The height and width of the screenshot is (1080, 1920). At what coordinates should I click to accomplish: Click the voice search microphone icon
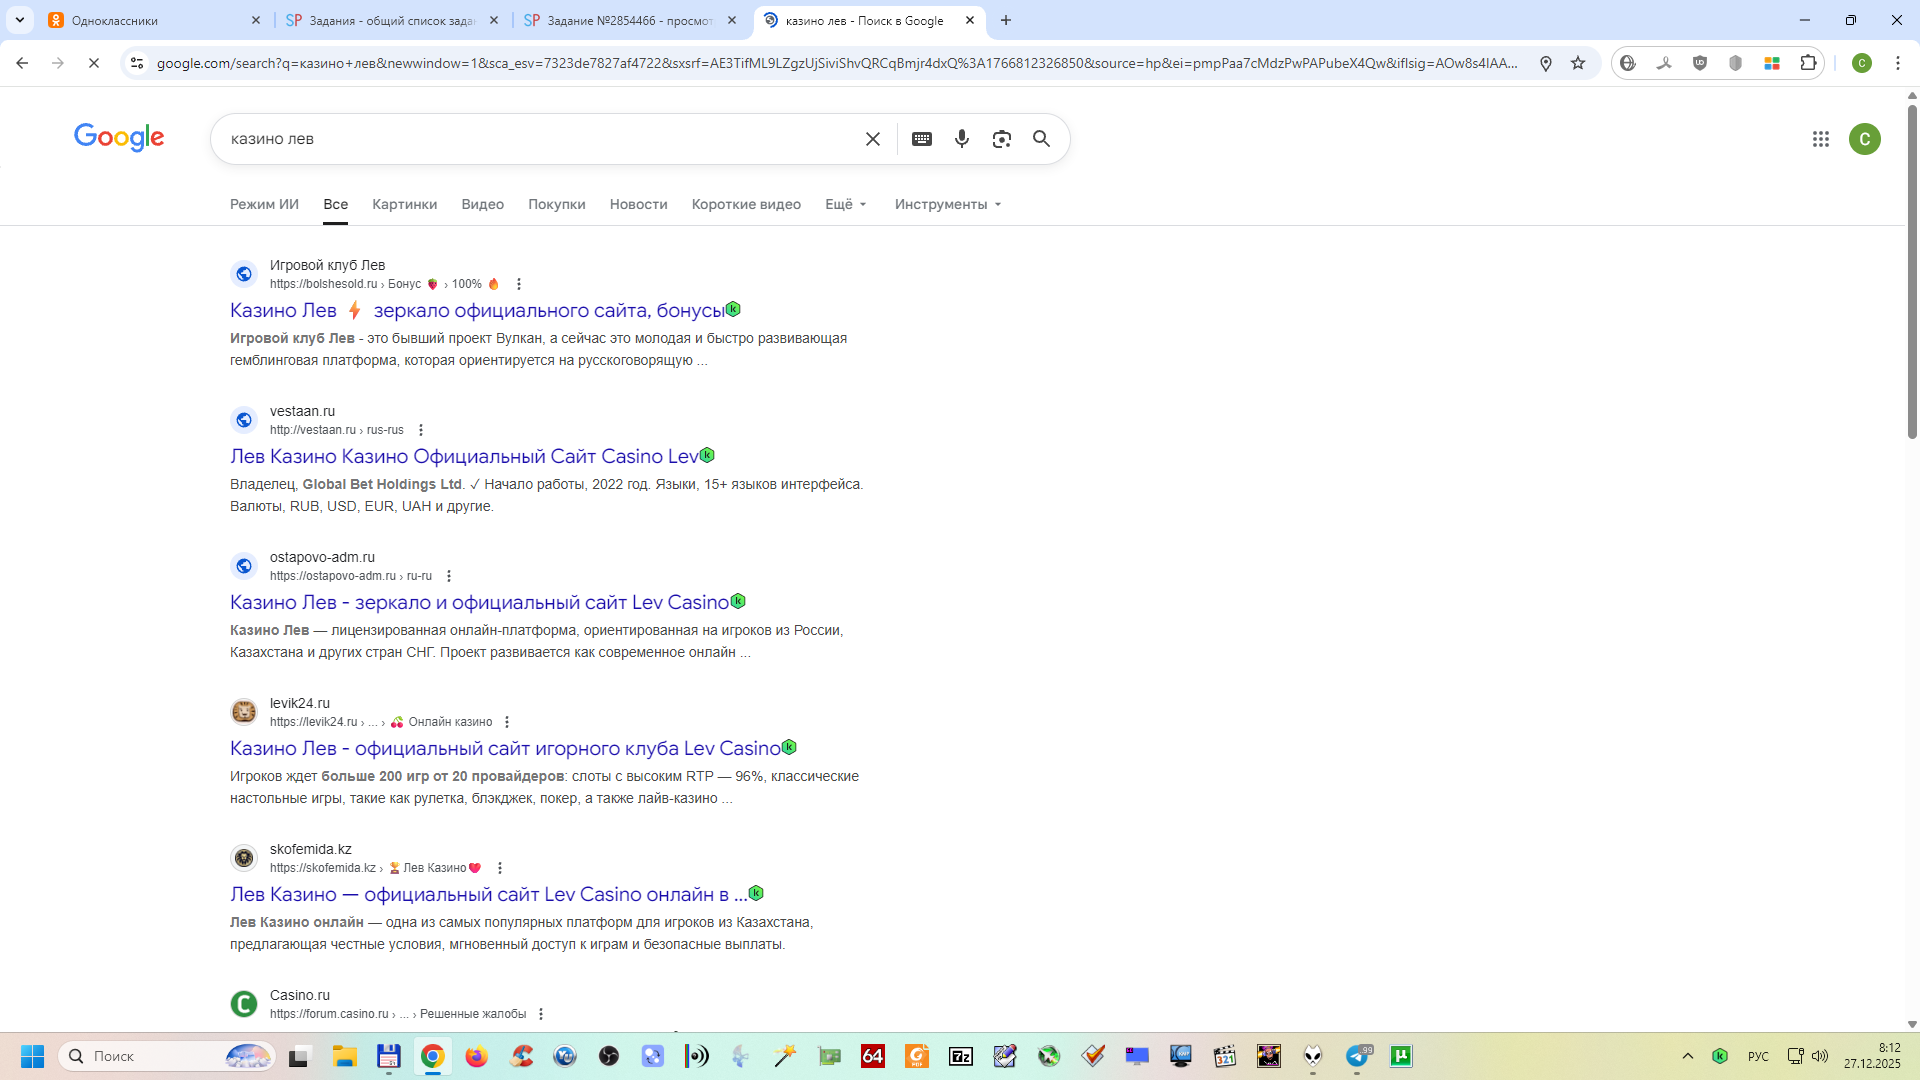click(x=962, y=139)
